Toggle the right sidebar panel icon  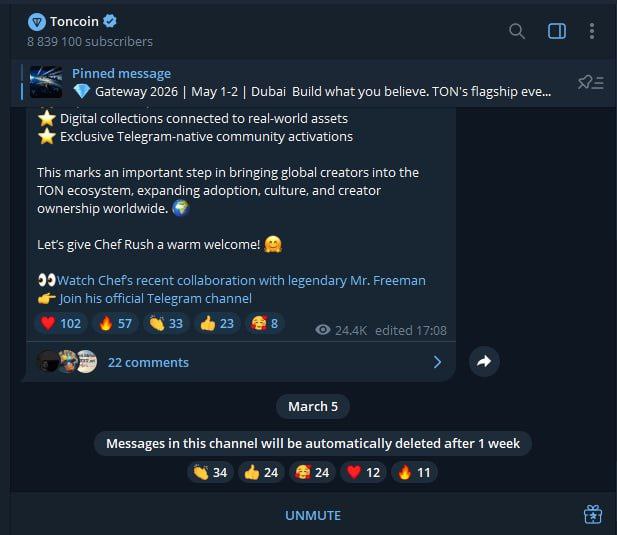pyautogui.click(x=557, y=31)
